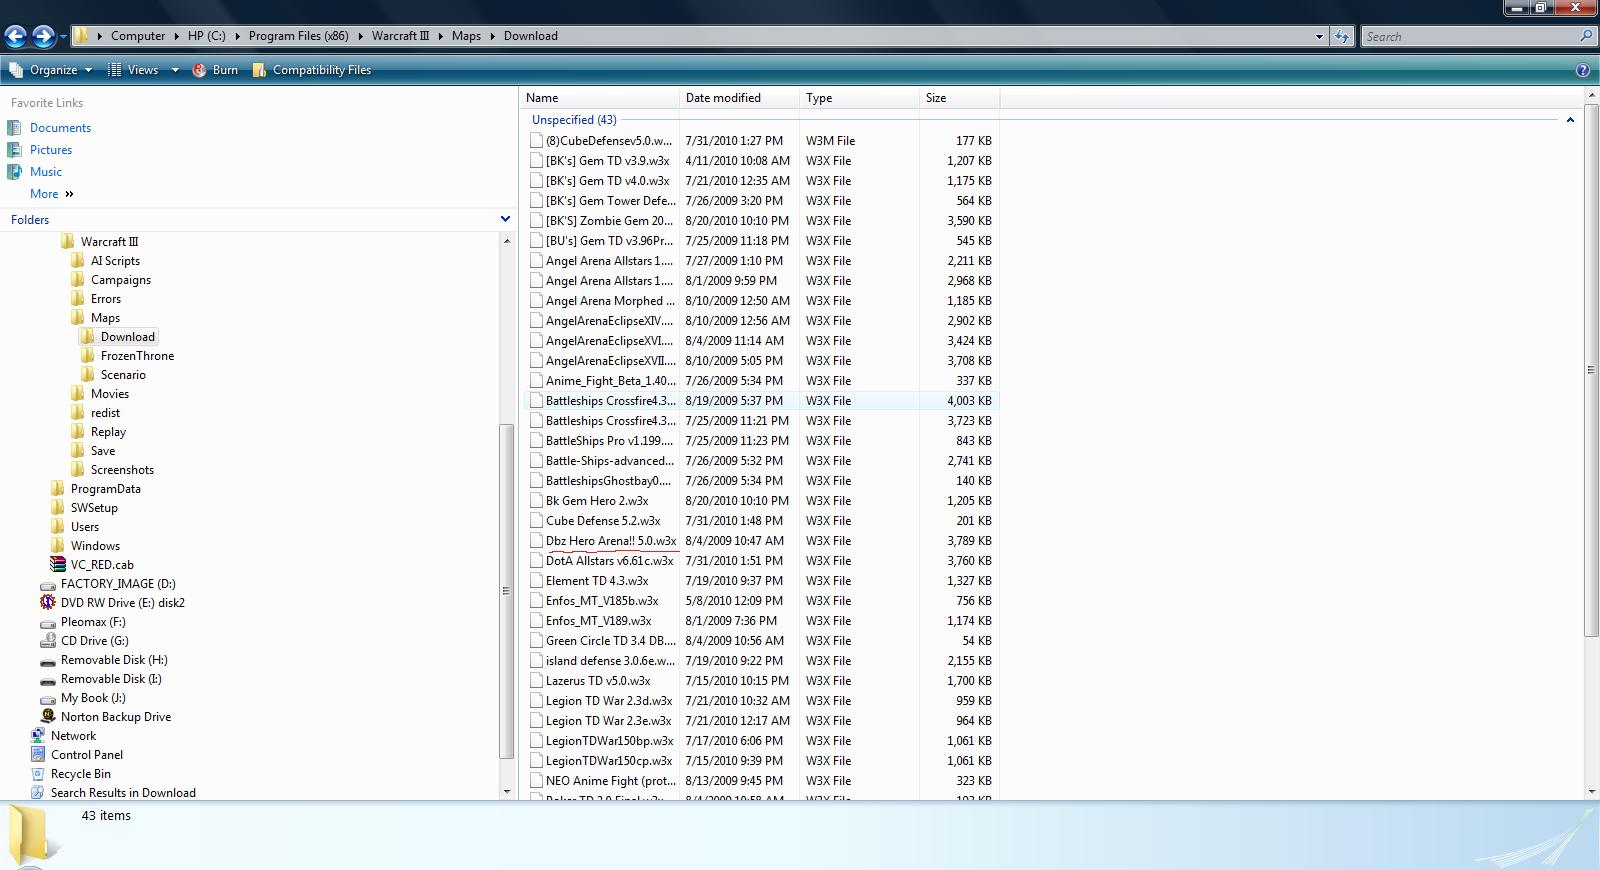Open the Music favorite link
Viewport: 1600px width, 870px height.
coord(46,172)
